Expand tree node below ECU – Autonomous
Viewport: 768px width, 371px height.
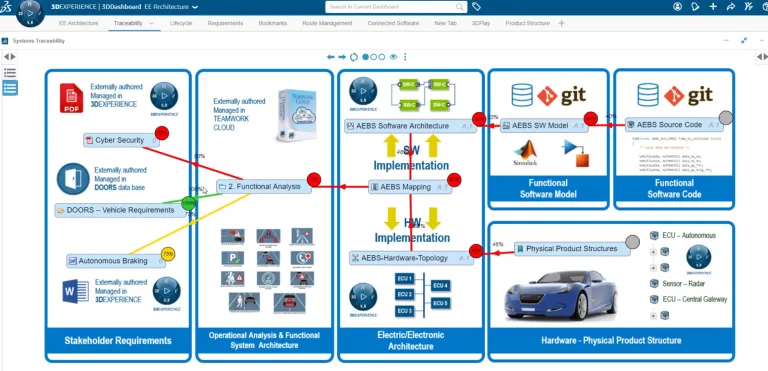pos(653,252)
